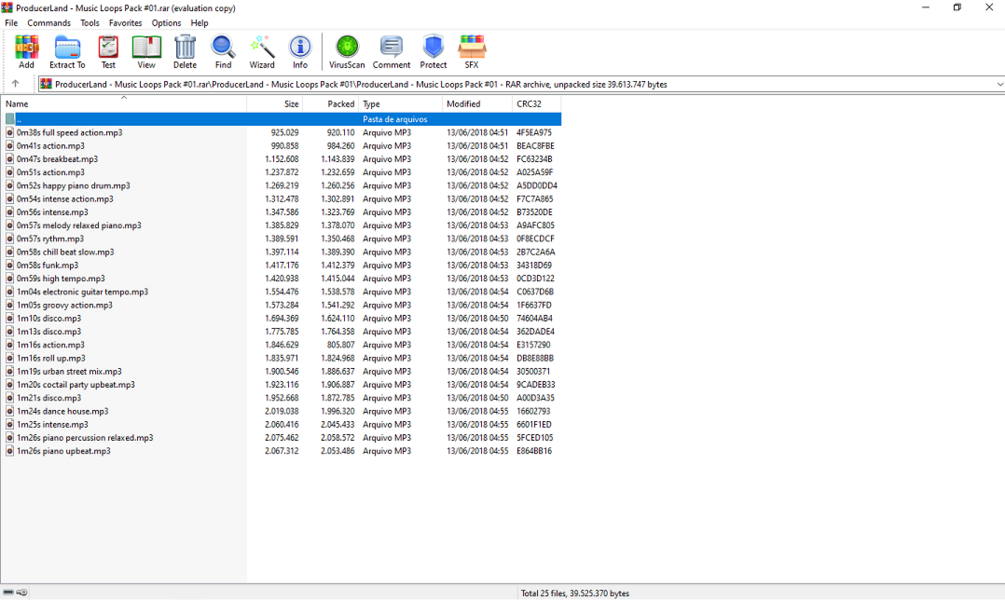Select file 0m54s intense action.mp3

pos(281,199)
